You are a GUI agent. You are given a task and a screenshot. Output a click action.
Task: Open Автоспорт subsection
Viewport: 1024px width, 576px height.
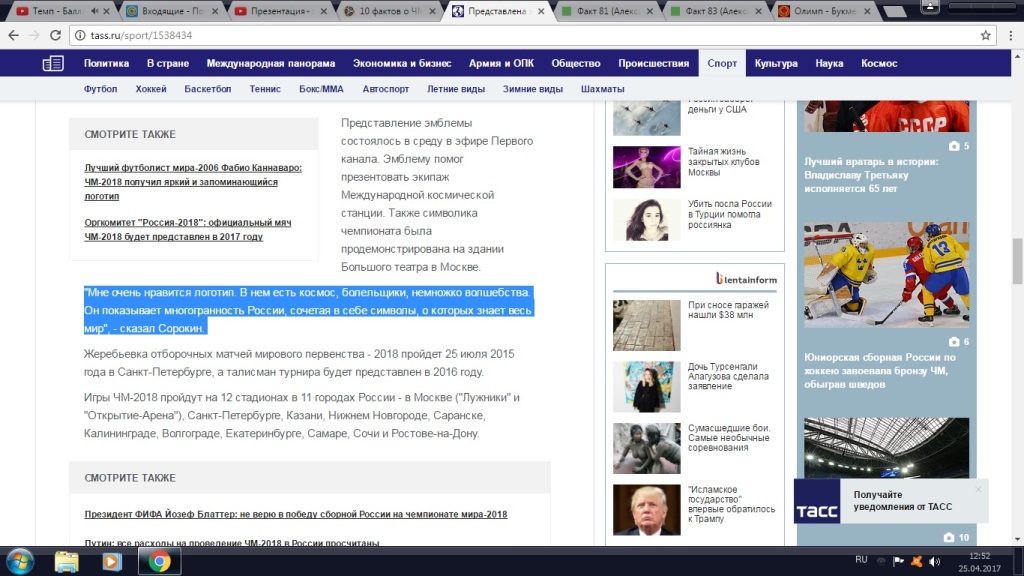tap(386, 89)
